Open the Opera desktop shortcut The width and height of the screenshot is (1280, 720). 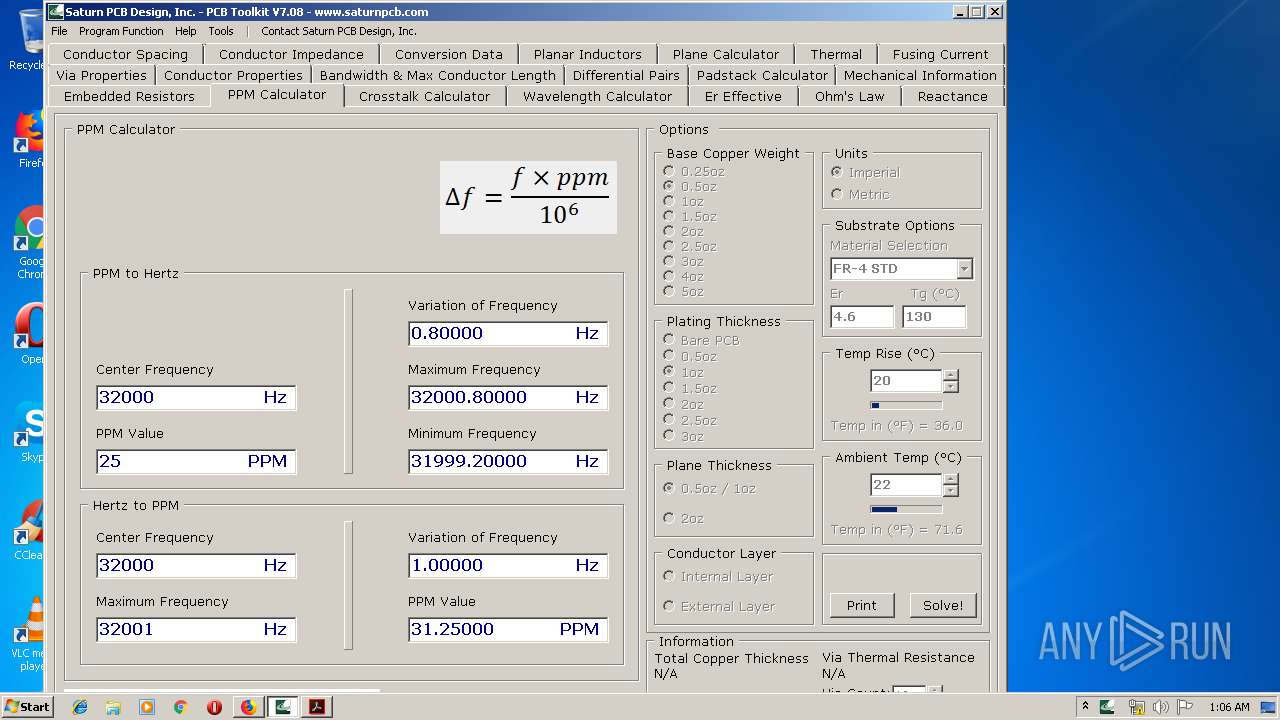[x=28, y=333]
